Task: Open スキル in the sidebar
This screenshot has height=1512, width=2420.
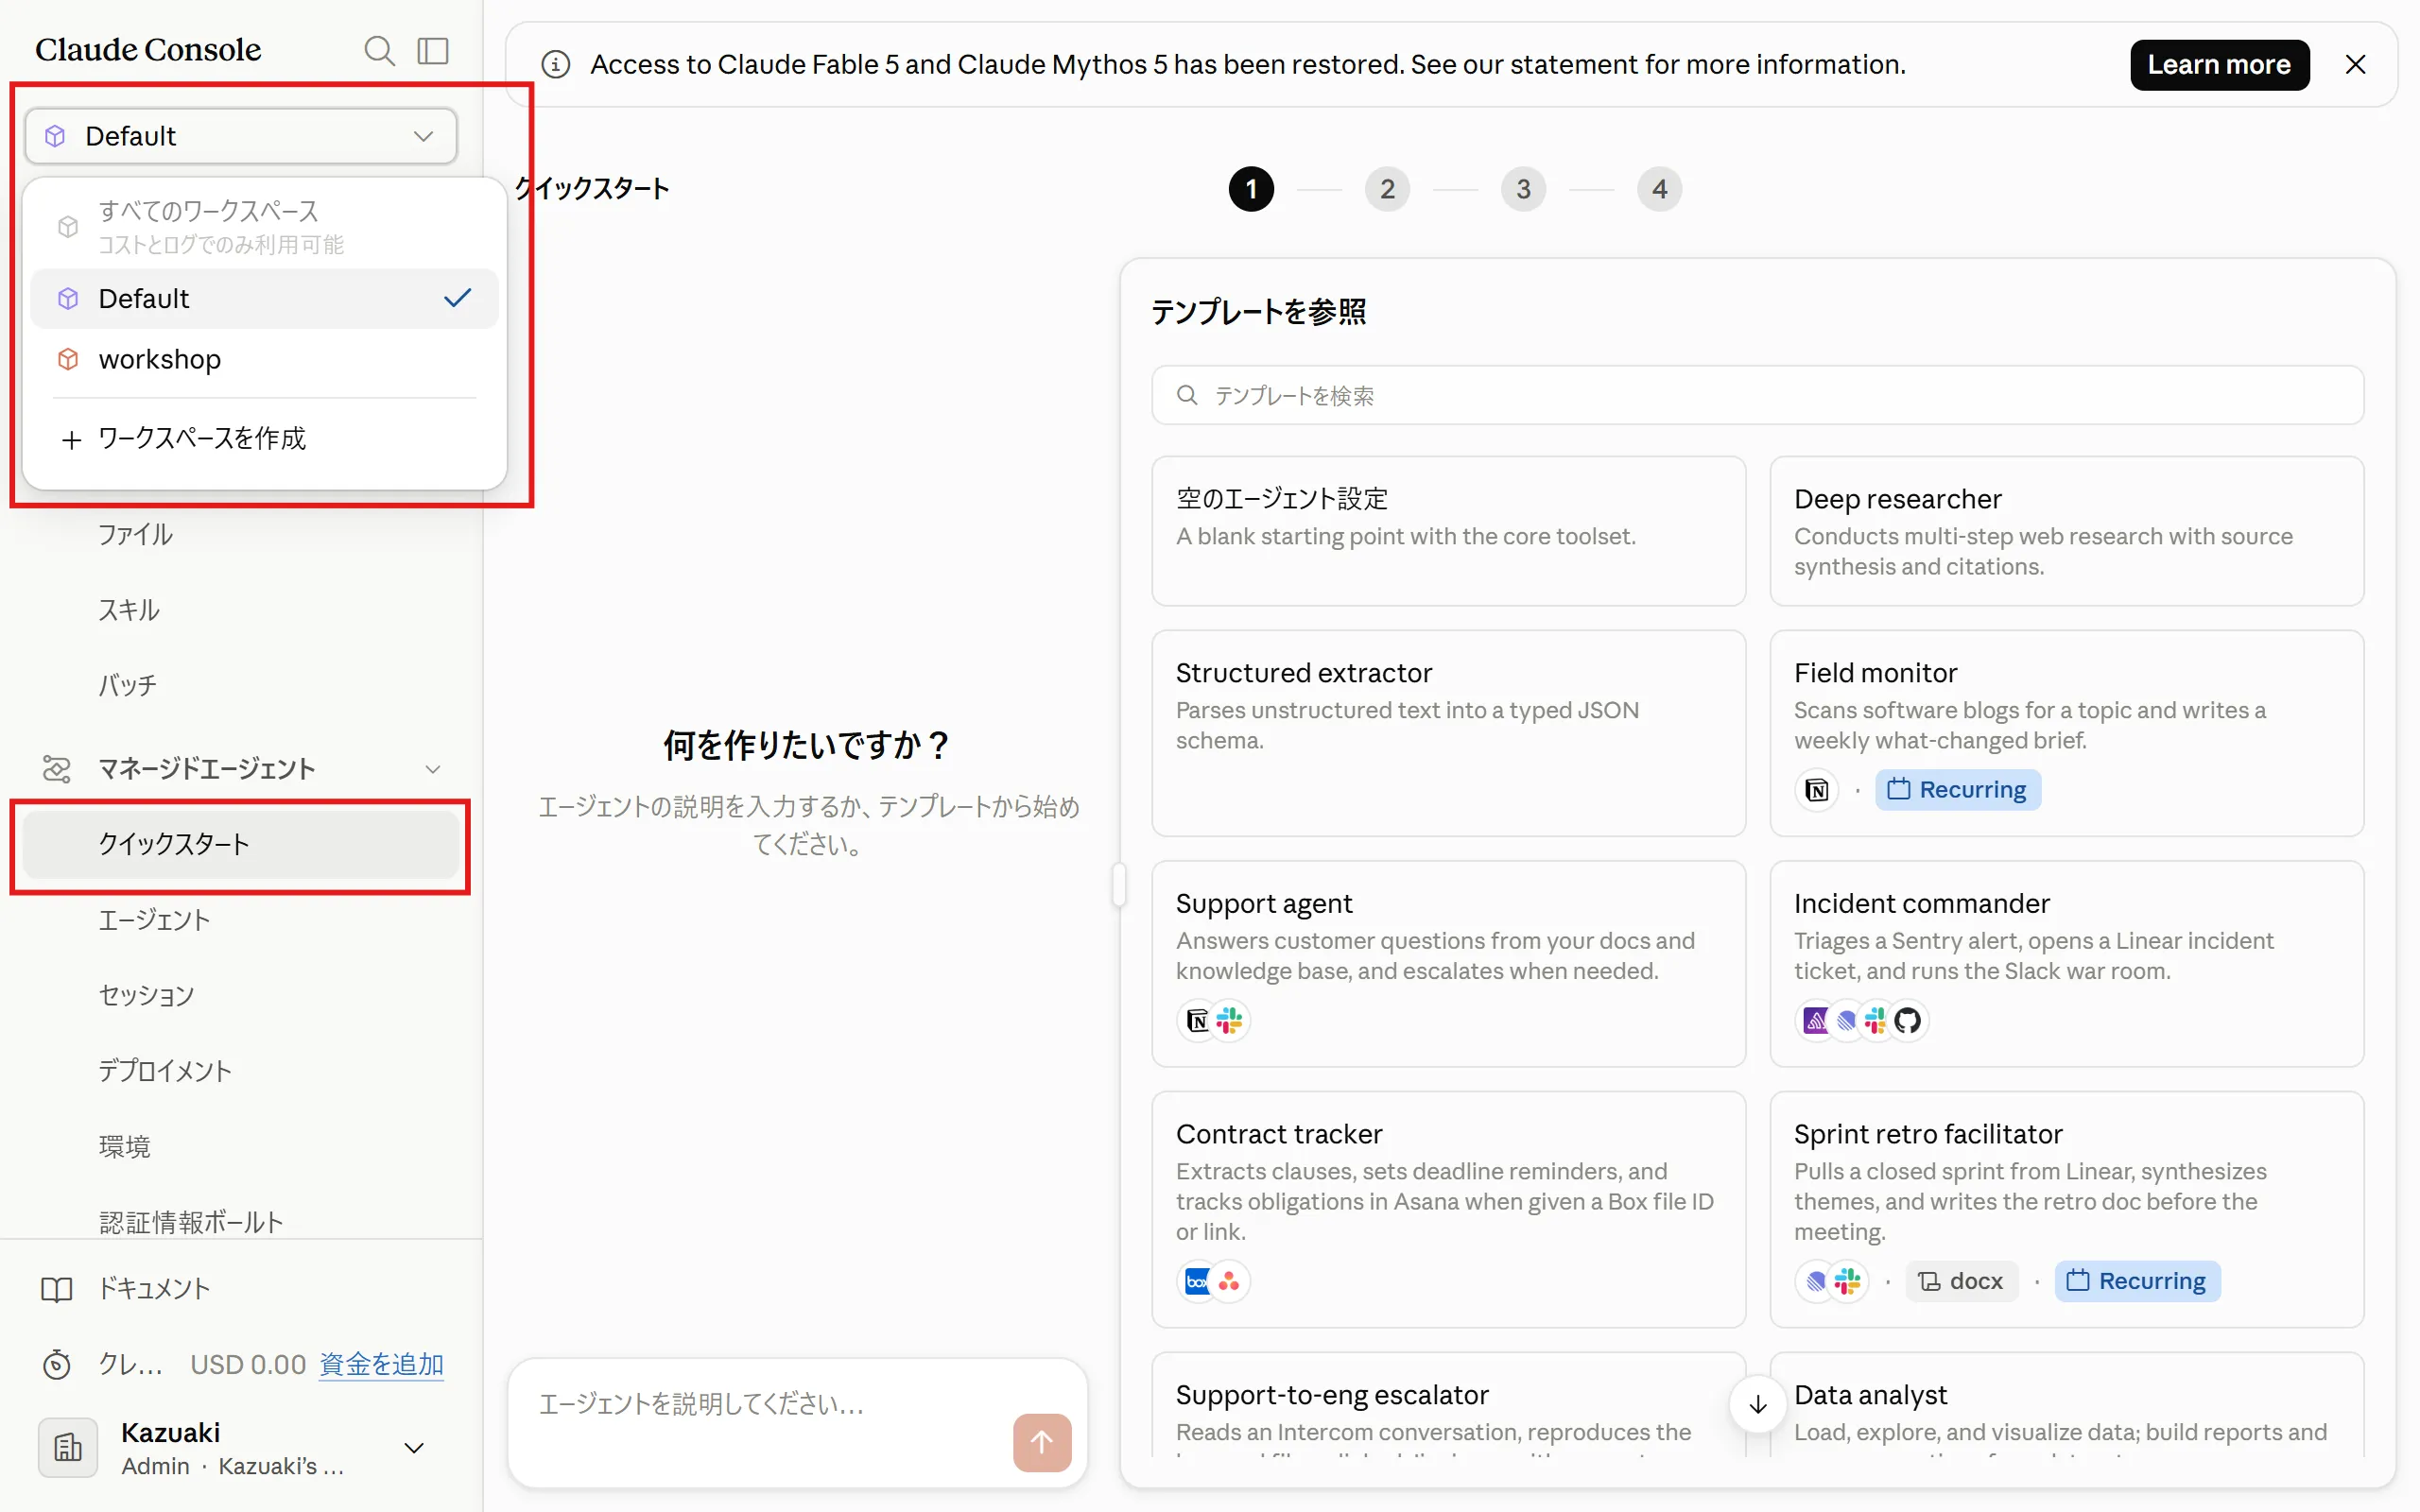Action: pyautogui.click(x=129, y=610)
